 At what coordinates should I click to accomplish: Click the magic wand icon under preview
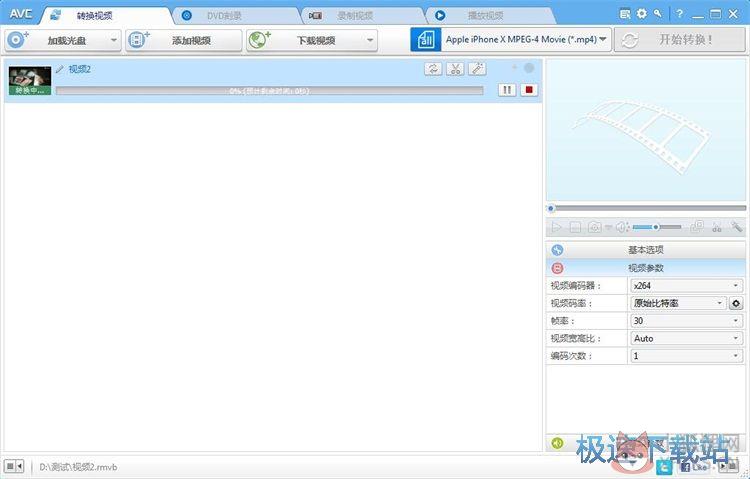point(737,226)
